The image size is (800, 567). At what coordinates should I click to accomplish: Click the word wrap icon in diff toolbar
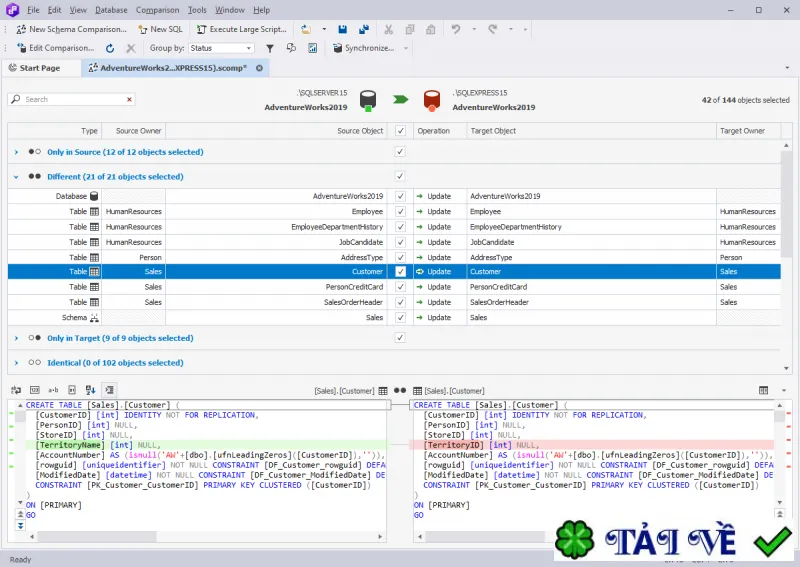(109, 390)
